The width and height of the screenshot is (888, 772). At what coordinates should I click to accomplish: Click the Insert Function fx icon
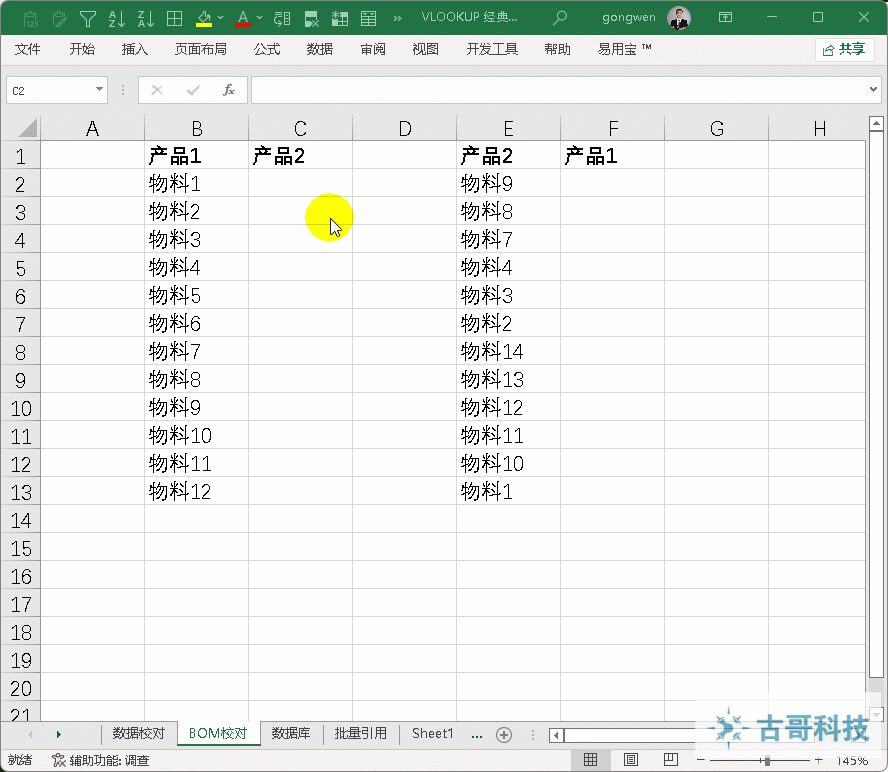(x=229, y=89)
